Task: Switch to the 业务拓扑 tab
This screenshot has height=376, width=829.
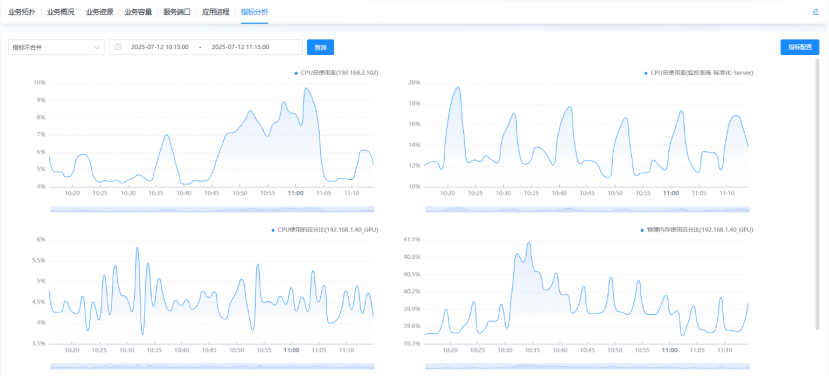Action: (x=22, y=12)
